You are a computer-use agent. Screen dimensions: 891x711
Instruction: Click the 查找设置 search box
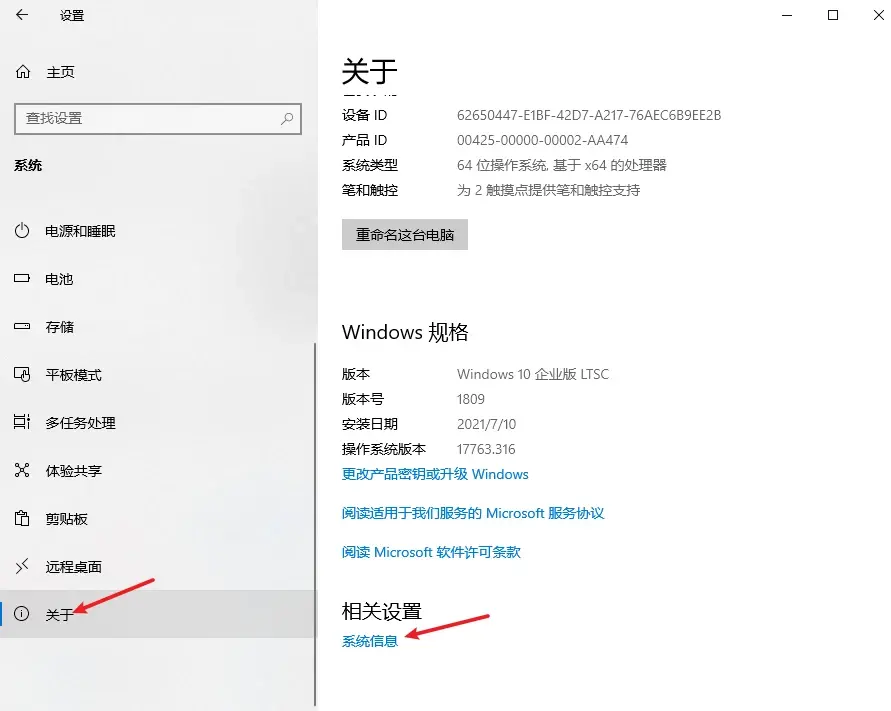[157, 119]
